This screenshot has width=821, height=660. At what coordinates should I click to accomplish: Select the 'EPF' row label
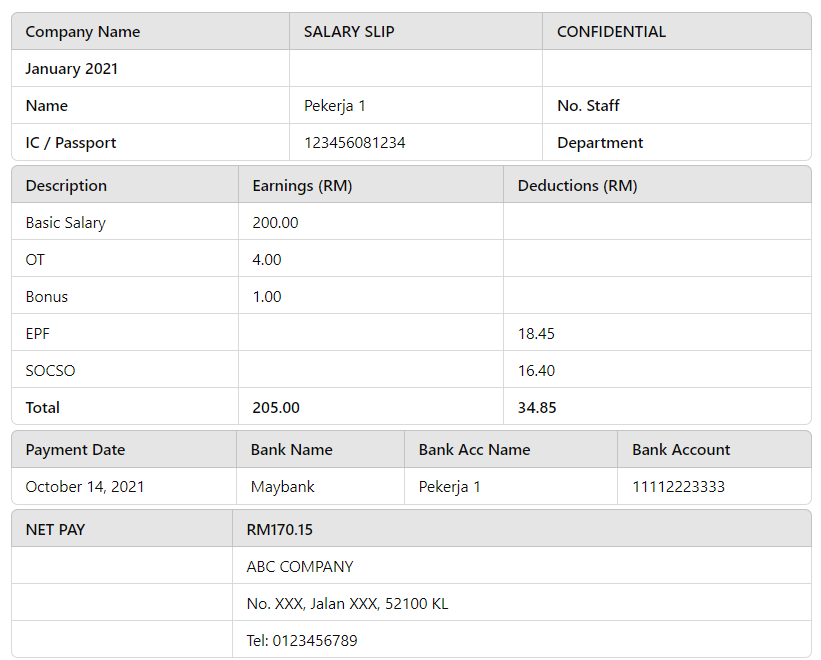point(37,334)
